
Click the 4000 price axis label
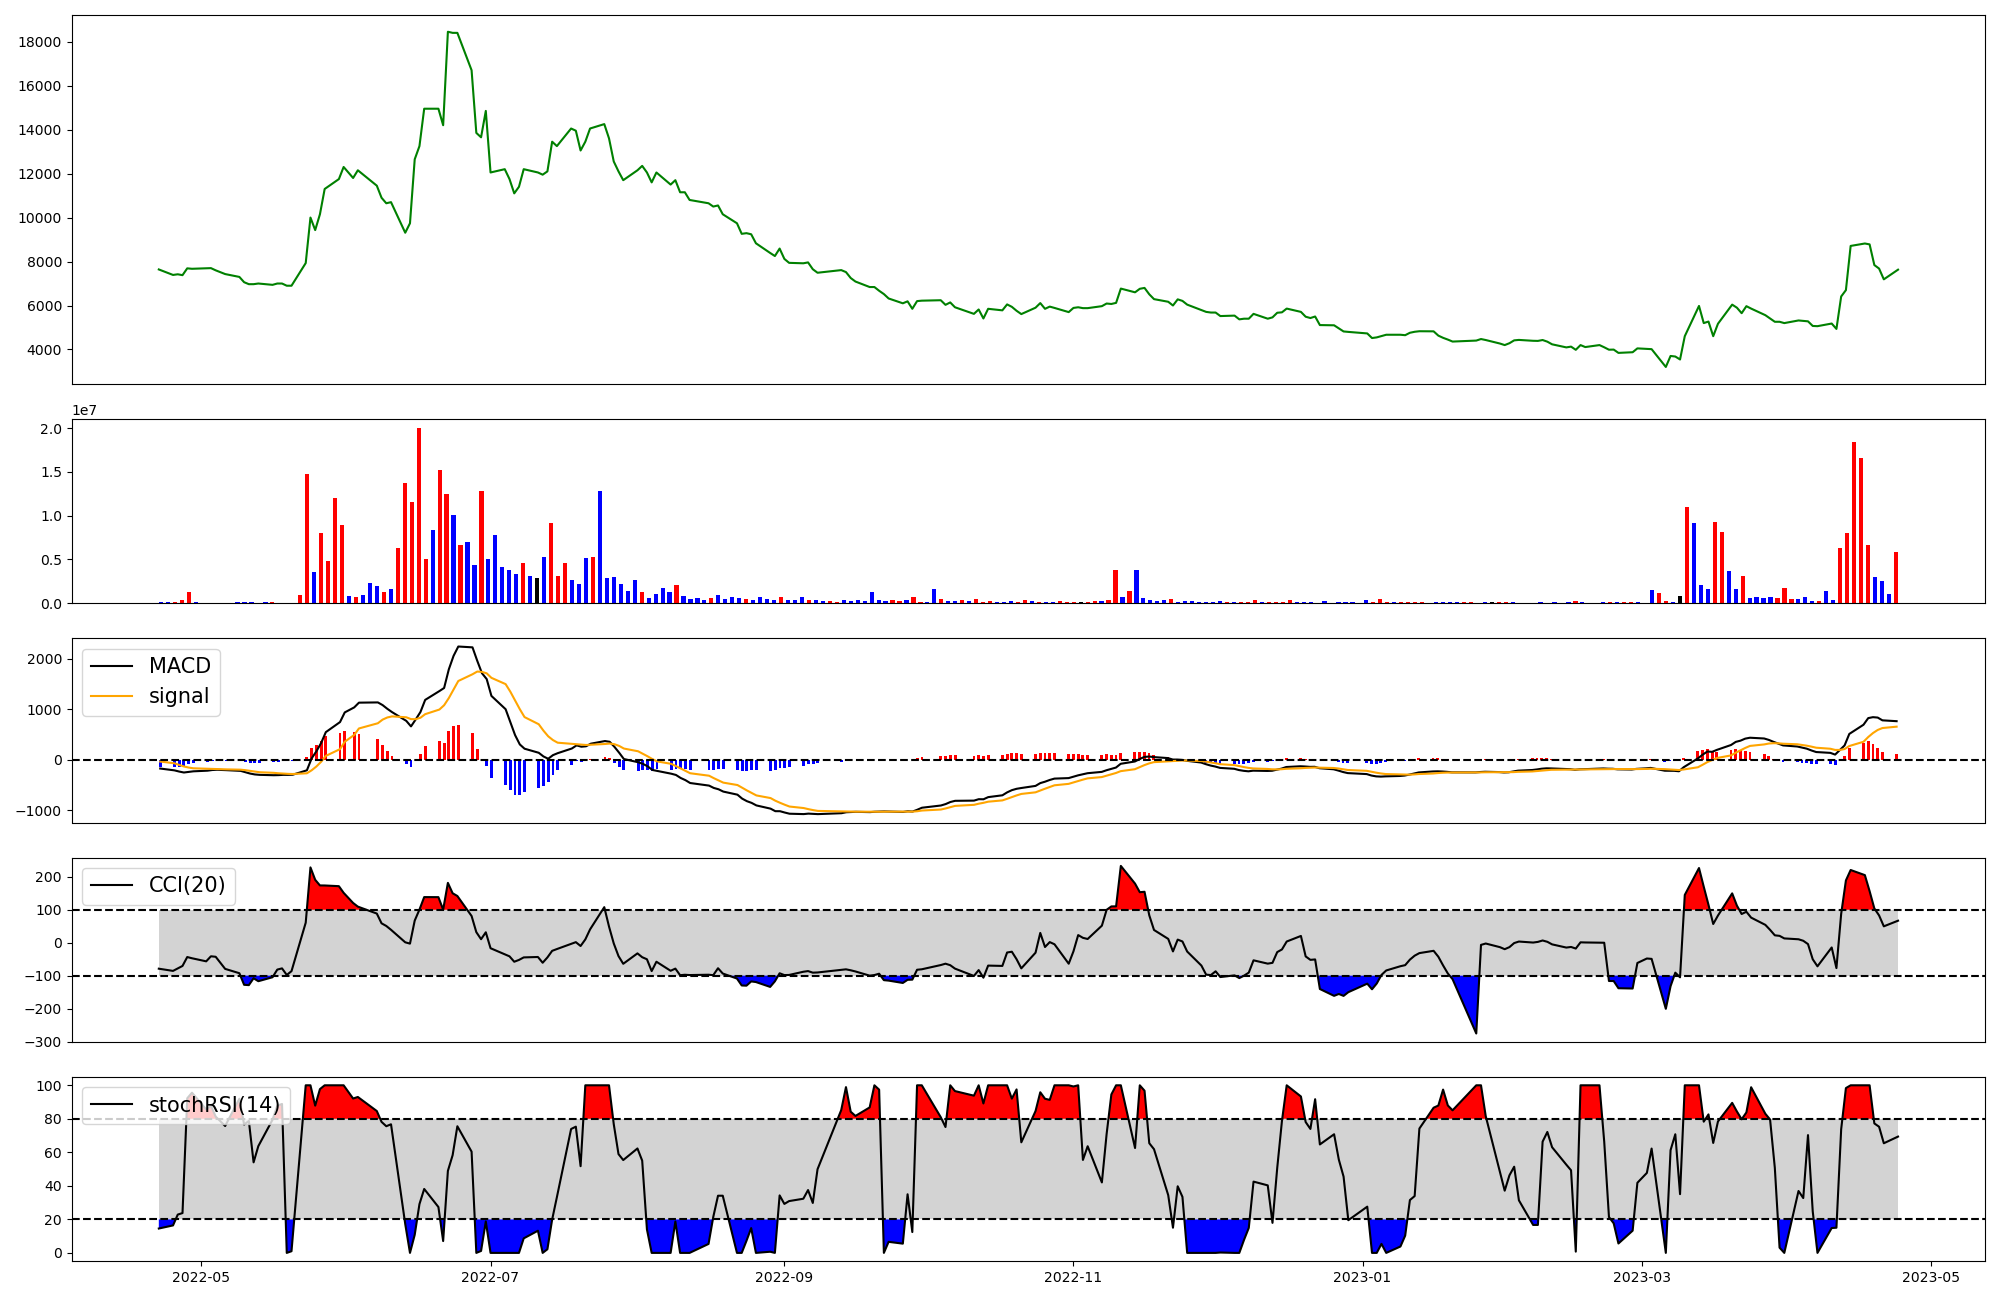43,350
